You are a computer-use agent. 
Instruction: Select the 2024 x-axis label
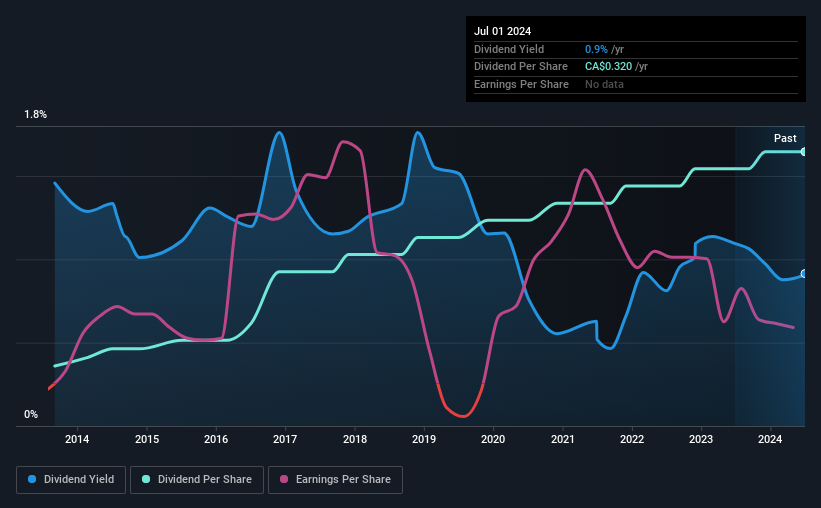click(x=770, y=439)
